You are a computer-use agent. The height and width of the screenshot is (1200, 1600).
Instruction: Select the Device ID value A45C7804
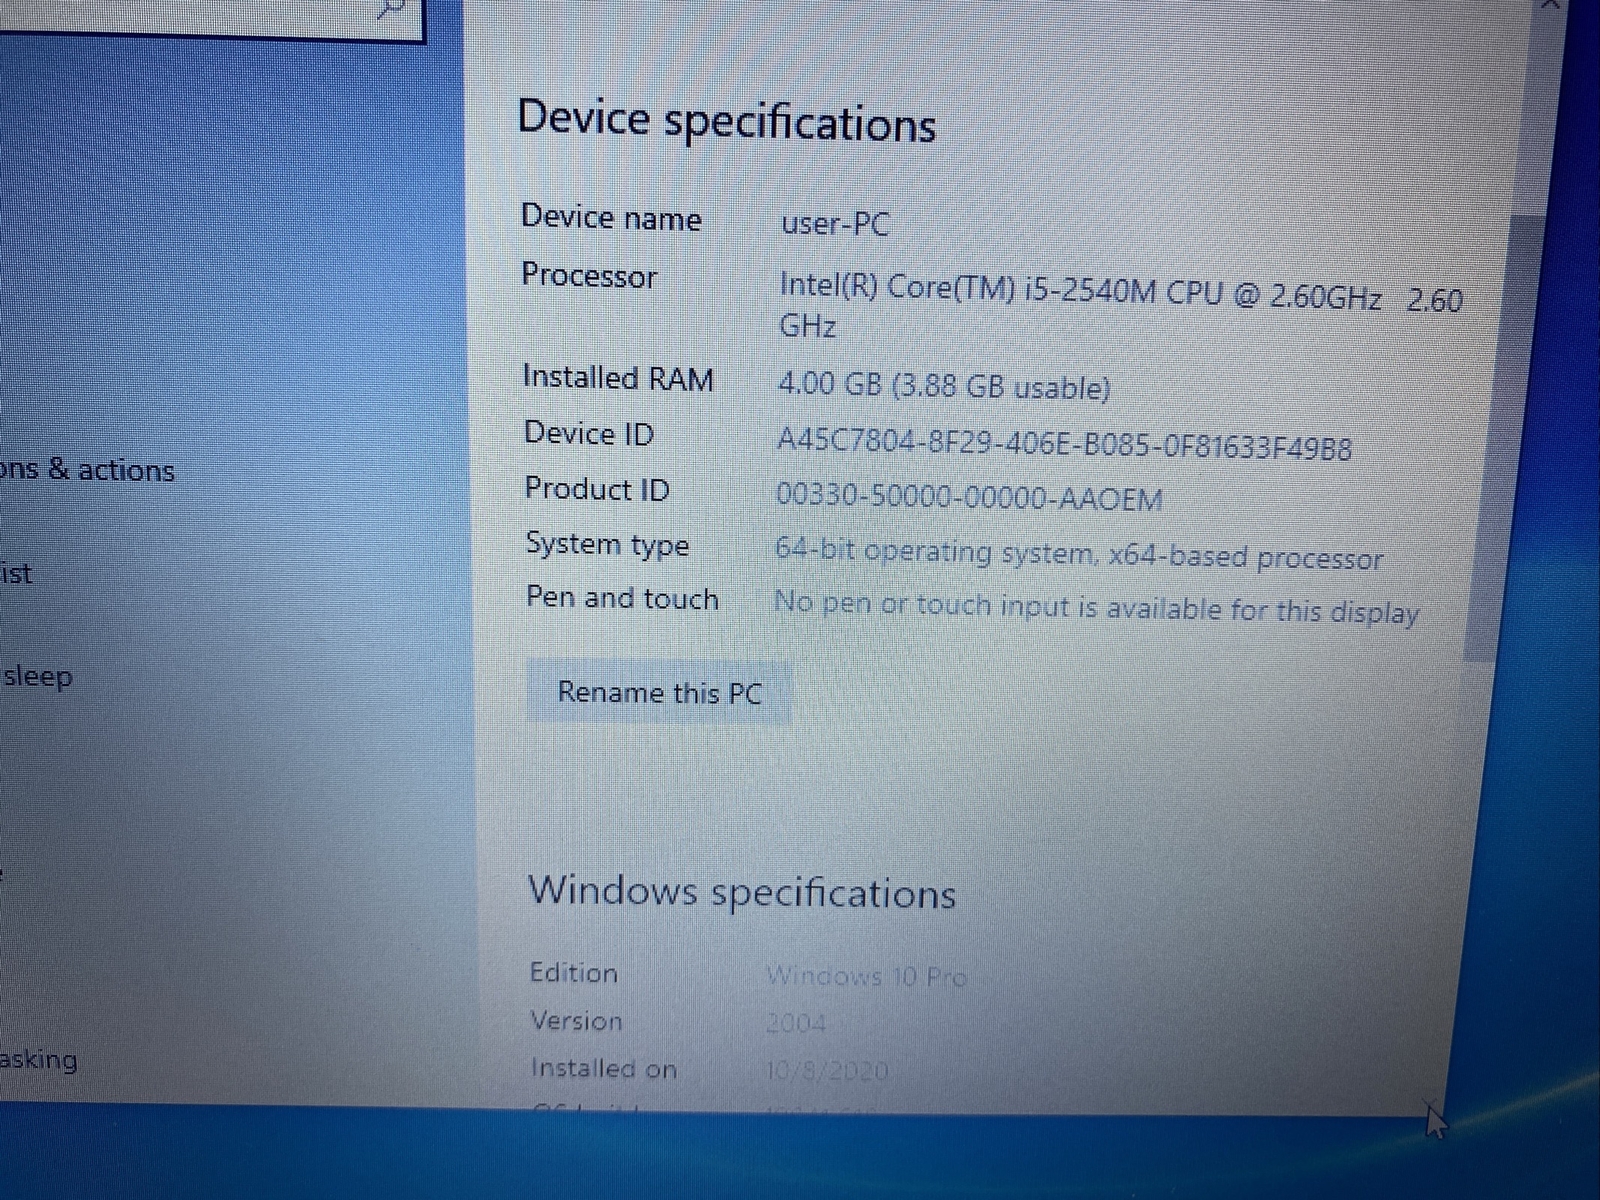click(1065, 444)
